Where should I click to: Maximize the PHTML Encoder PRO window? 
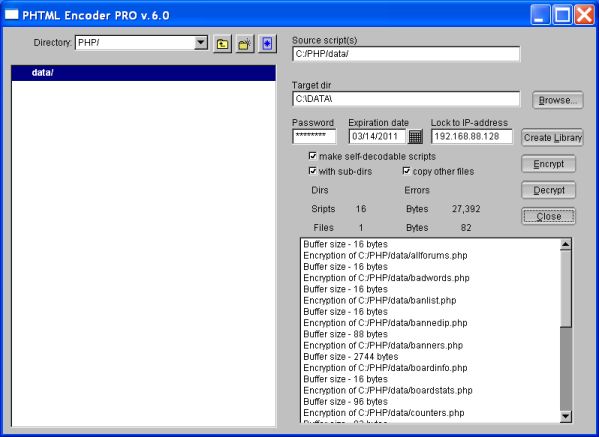(562, 15)
